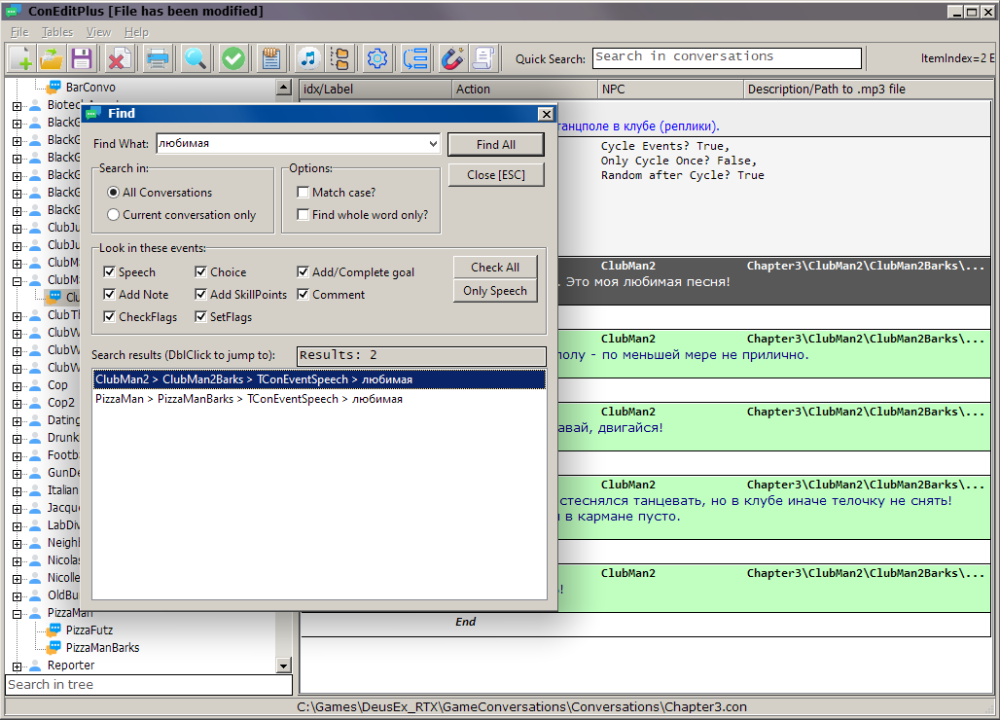The height and width of the screenshot is (720, 1000).
Task: Click the magnet toolbar icon
Action: (x=452, y=59)
